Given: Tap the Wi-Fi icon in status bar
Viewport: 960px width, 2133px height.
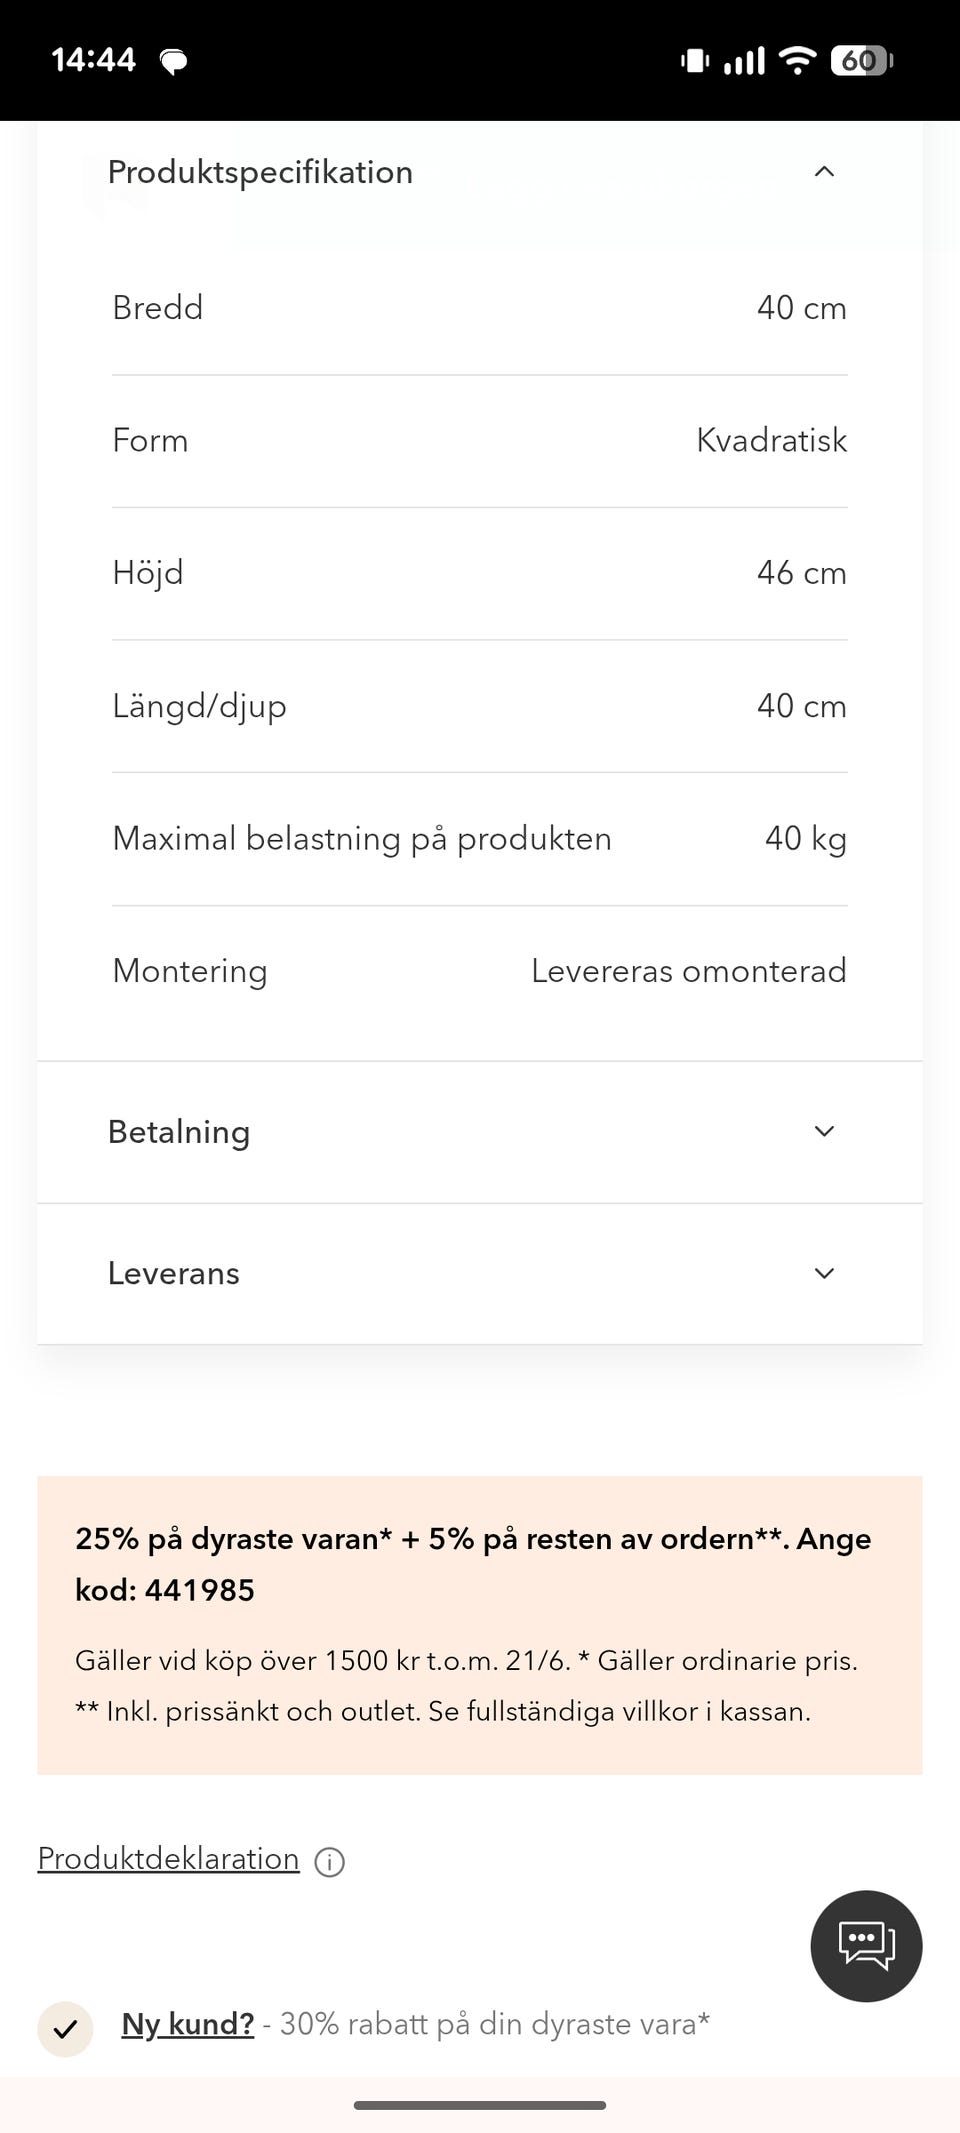Looking at the screenshot, I should pyautogui.click(x=797, y=61).
